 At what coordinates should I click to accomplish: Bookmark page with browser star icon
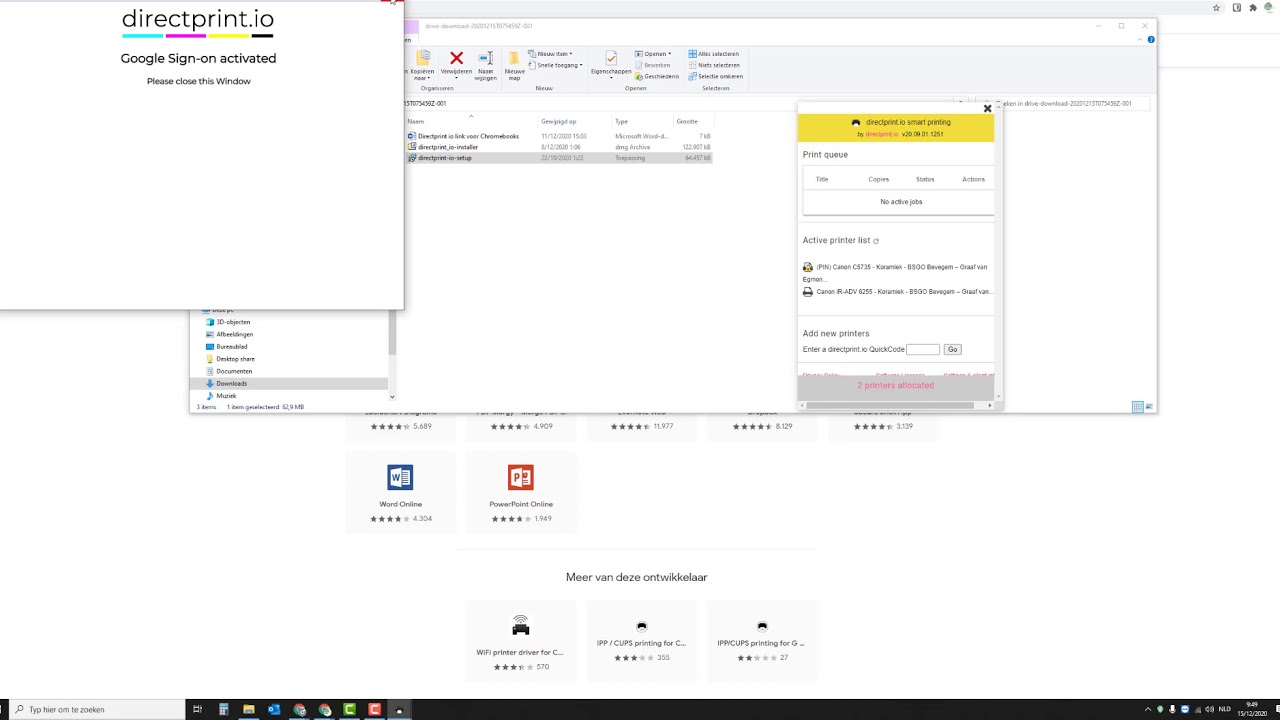(1216, 7)
